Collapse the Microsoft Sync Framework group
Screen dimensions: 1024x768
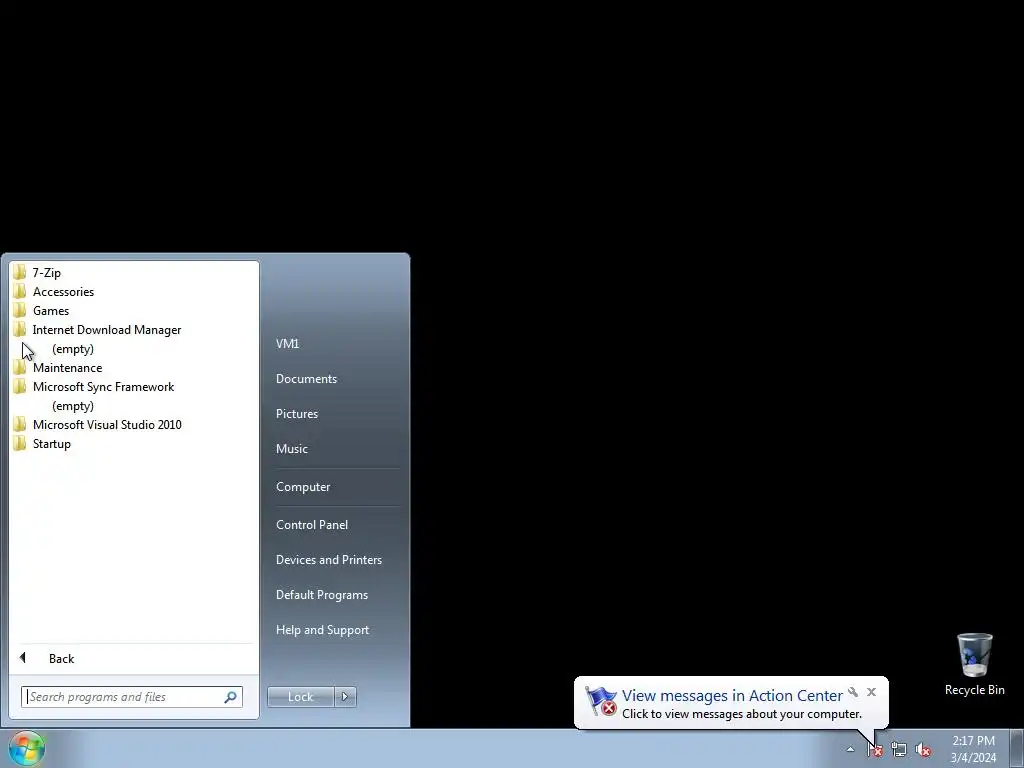coord(134,386)
